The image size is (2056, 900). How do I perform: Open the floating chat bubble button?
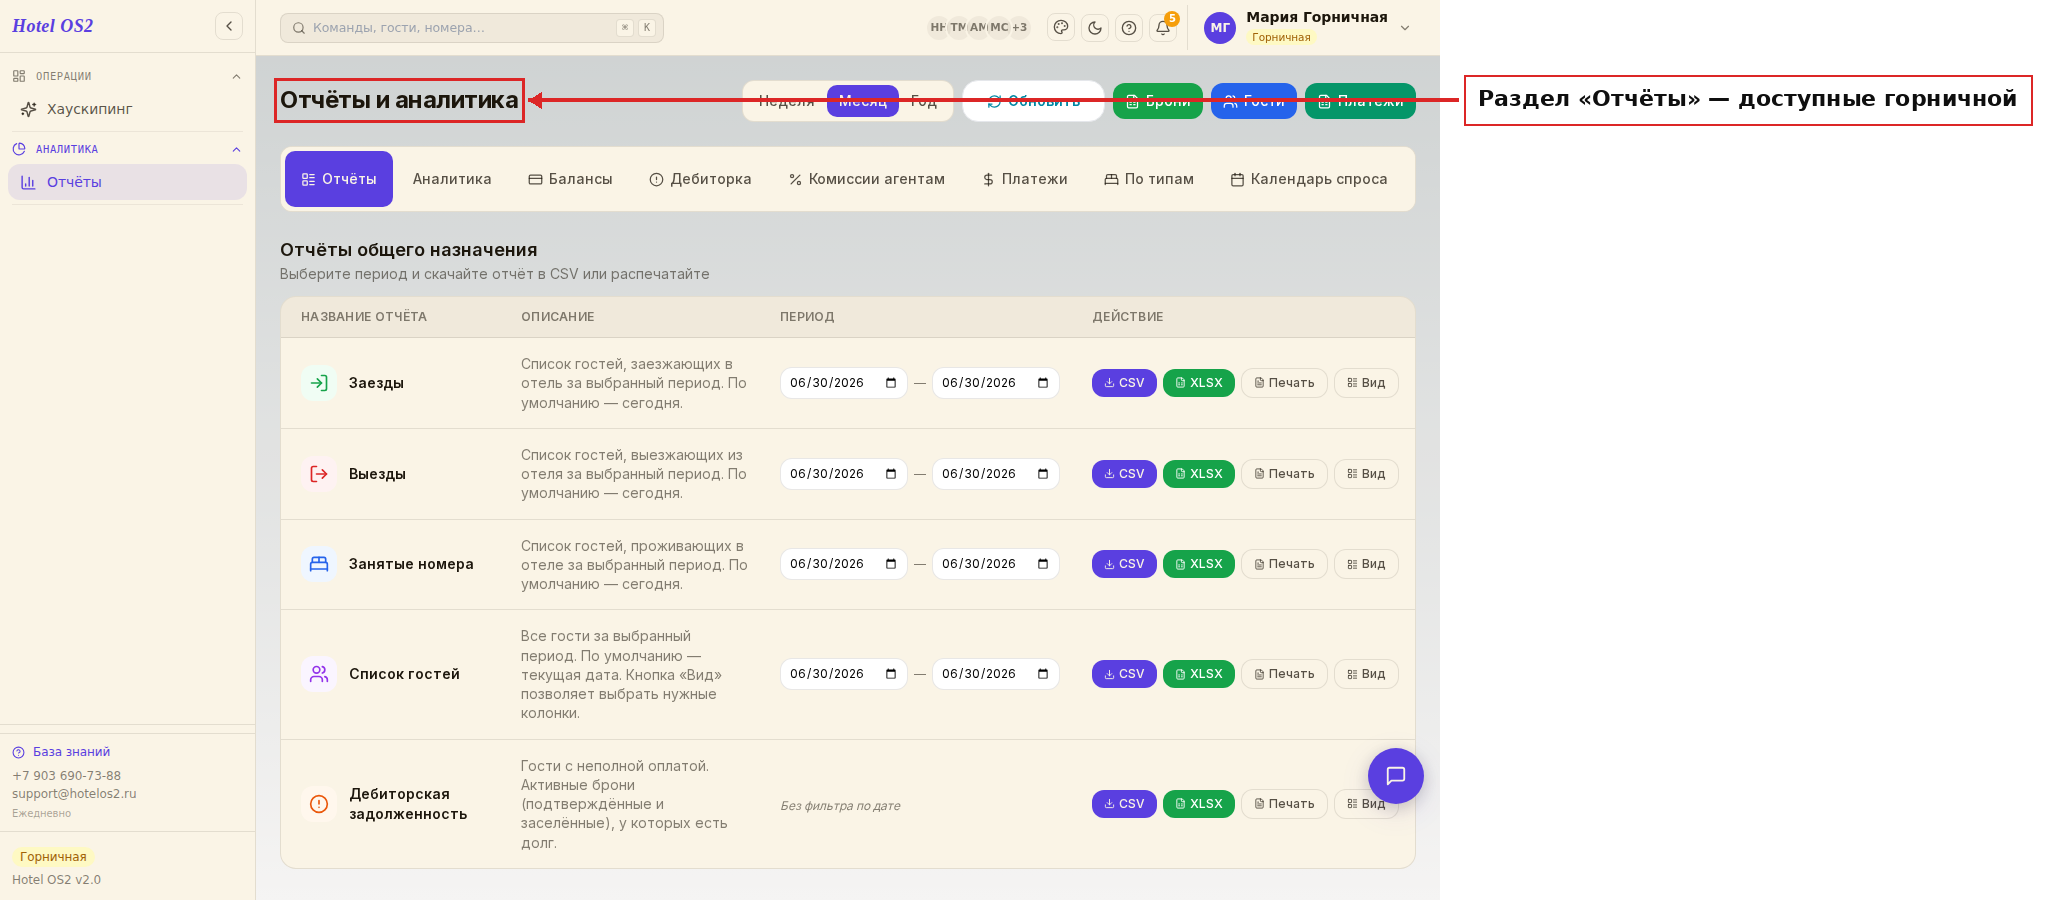tap(1396, 776)
